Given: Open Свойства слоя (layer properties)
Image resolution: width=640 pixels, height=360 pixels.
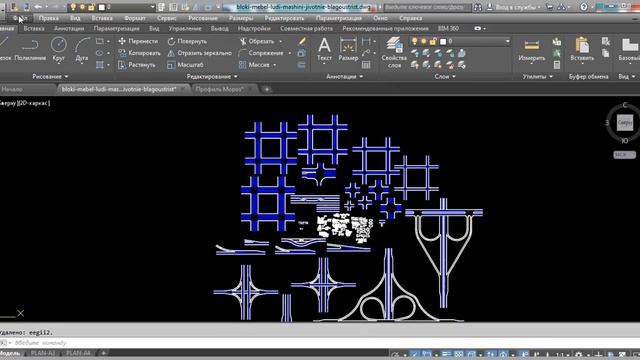Looking at the screenshot, I should pos(394,52).
